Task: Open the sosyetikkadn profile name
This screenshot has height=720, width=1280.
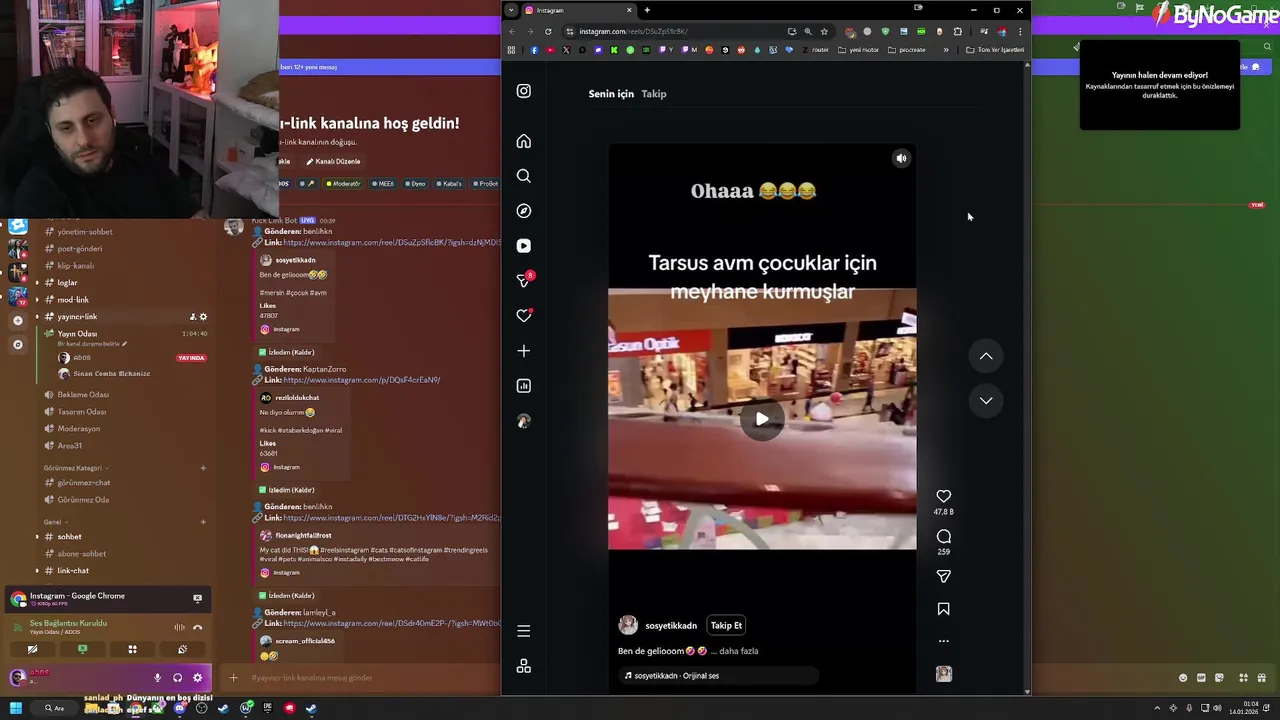Action: tap(671, 626)
